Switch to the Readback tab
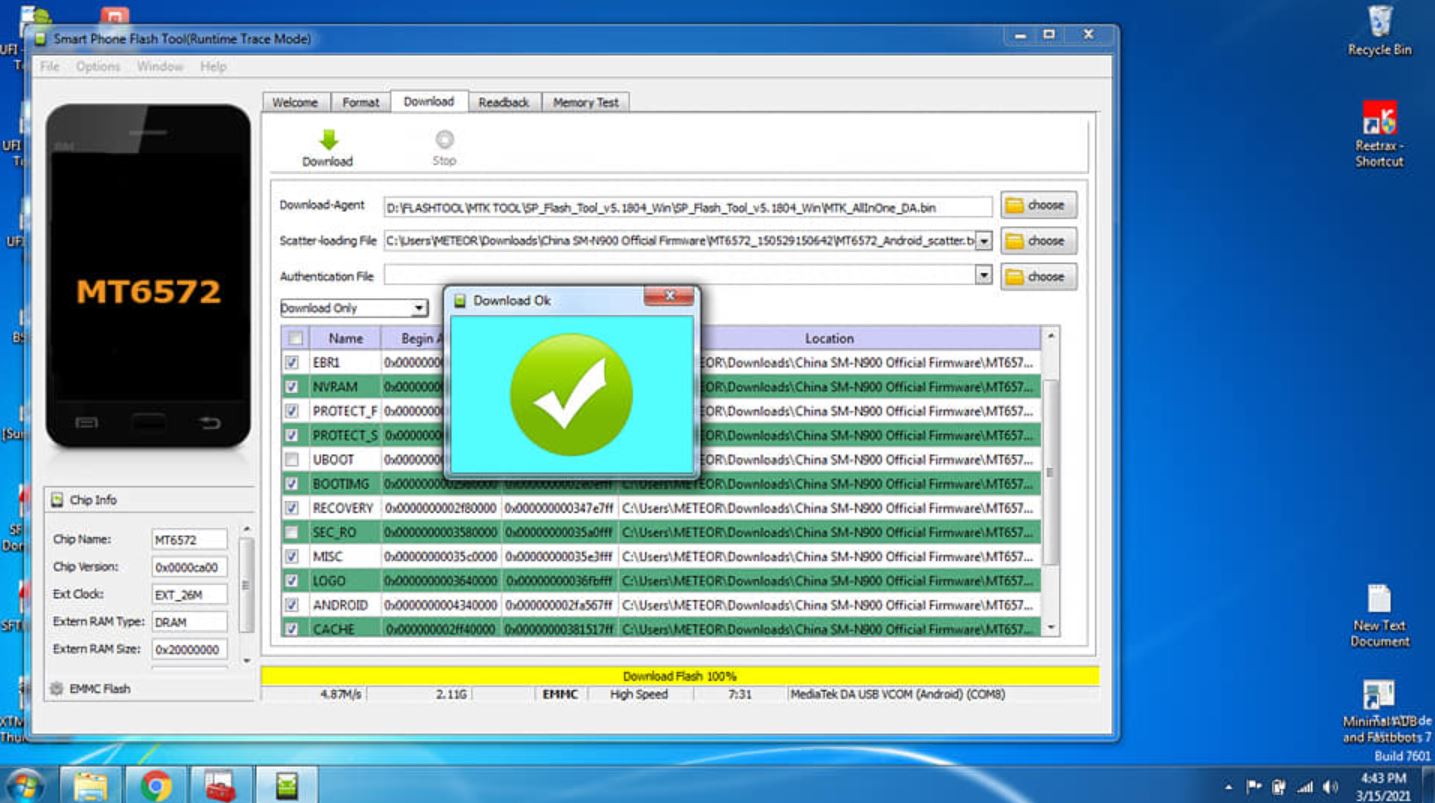1435x803 pixels. pyautogui.click(x=504, y=102)
